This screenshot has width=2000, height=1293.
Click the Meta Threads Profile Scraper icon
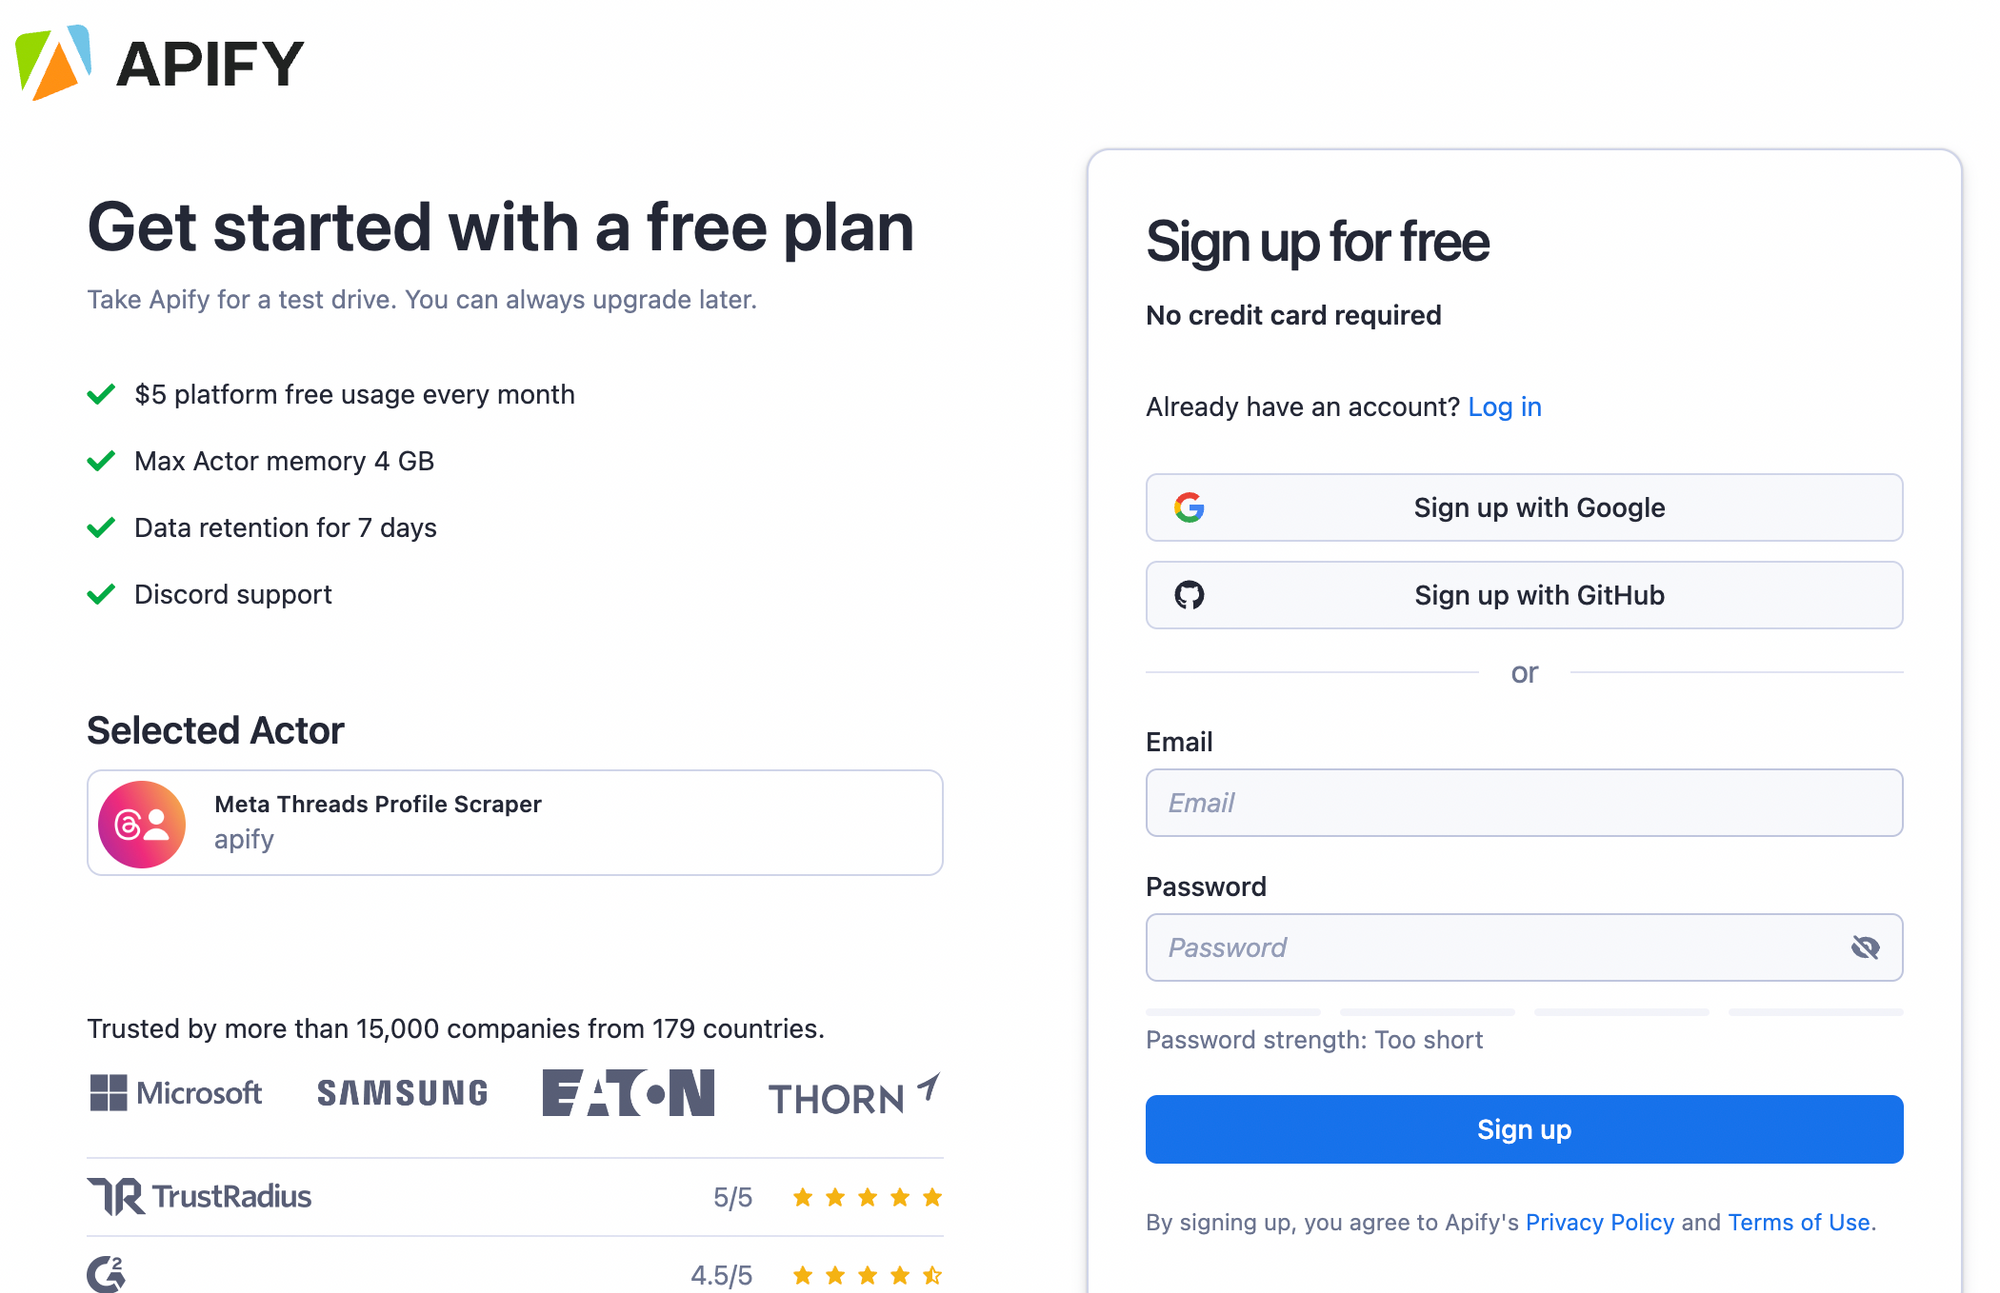click(x=140, y=821)
